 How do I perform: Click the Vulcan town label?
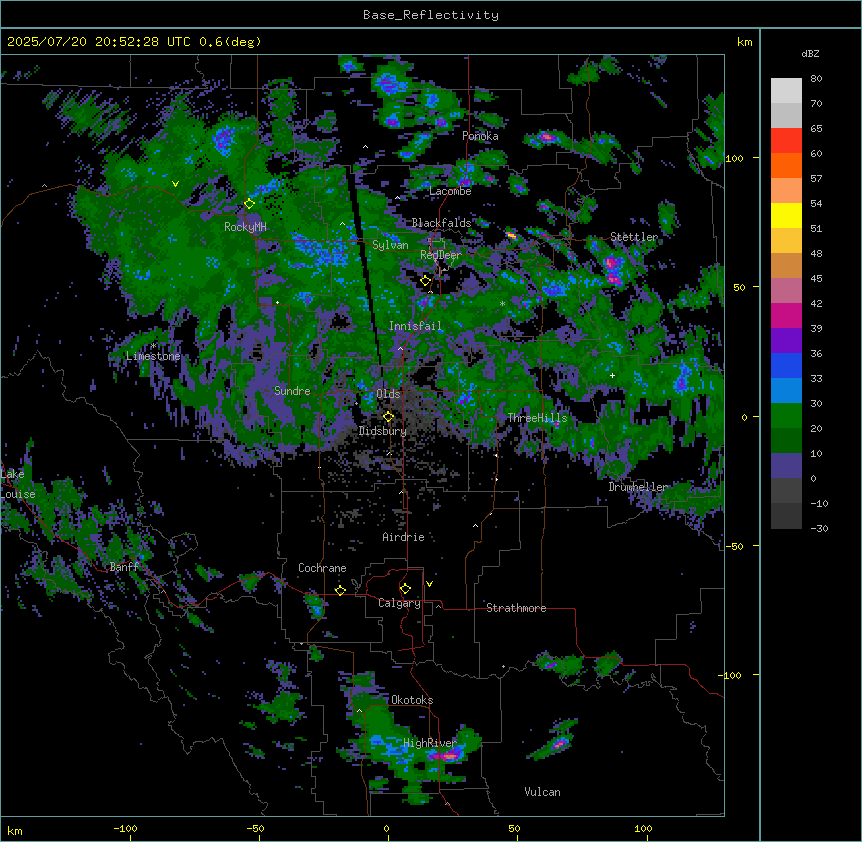pos(543,792)
